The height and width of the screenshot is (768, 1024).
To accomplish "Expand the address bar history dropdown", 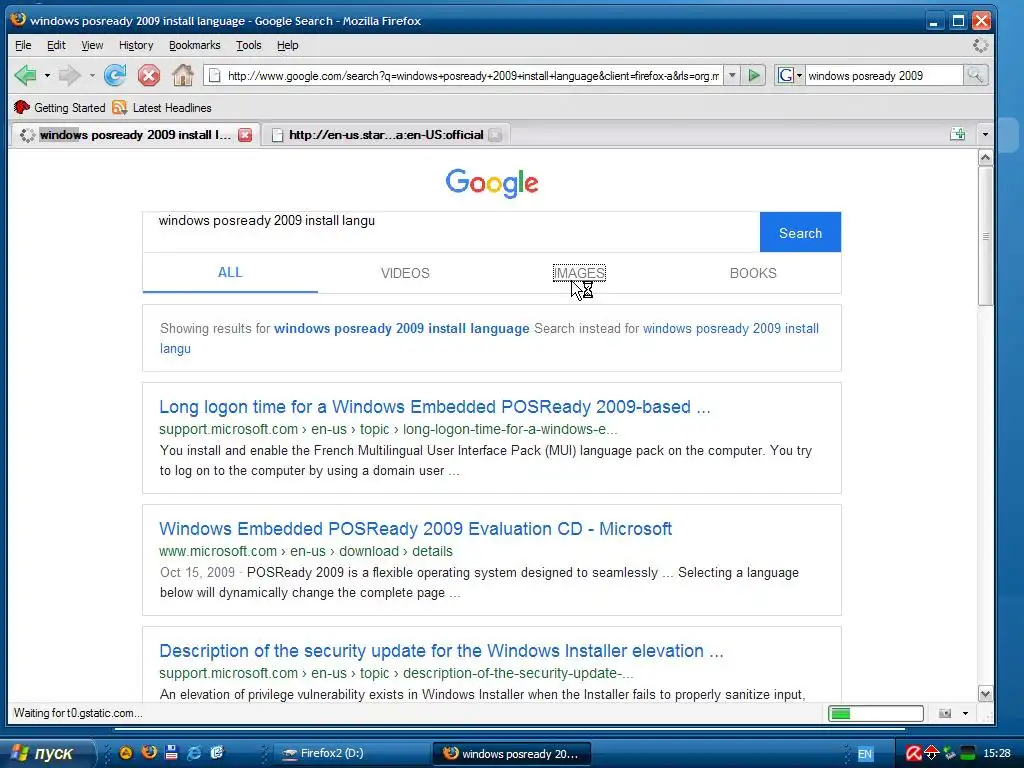I will coord(732,76).
